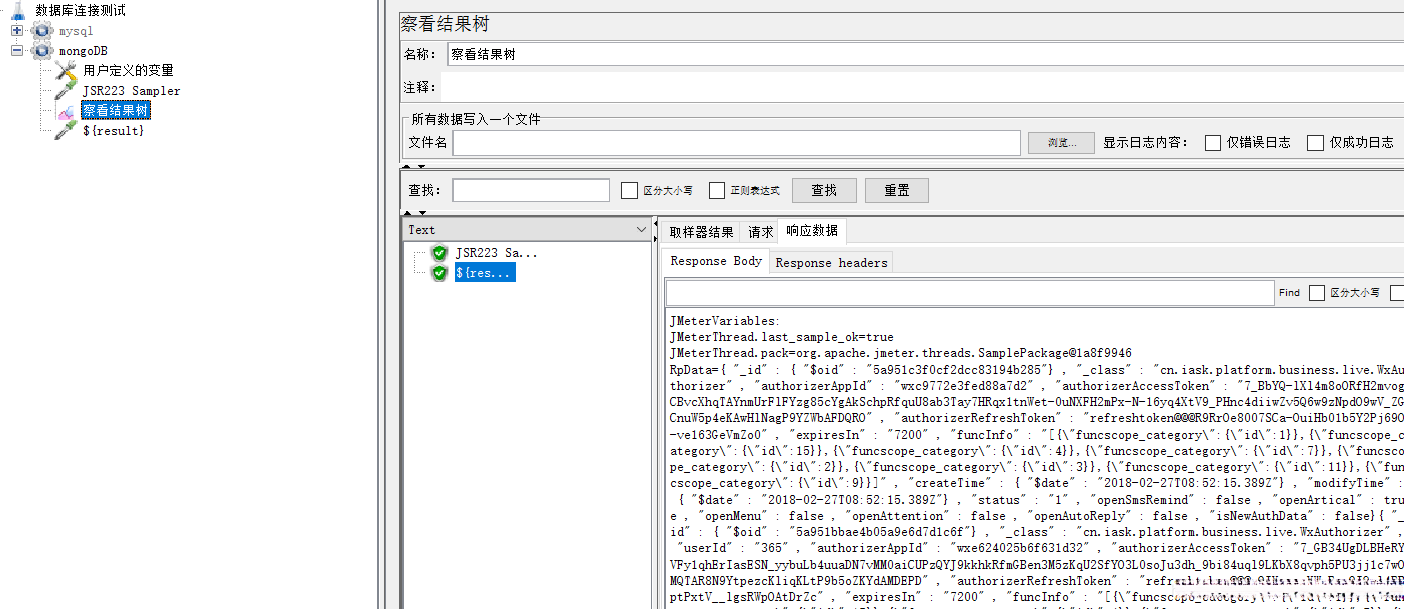Expand the mysql thread group node
Viewport: 1404px width, 609px height.
pyautogui.click(x=17, y=31)
